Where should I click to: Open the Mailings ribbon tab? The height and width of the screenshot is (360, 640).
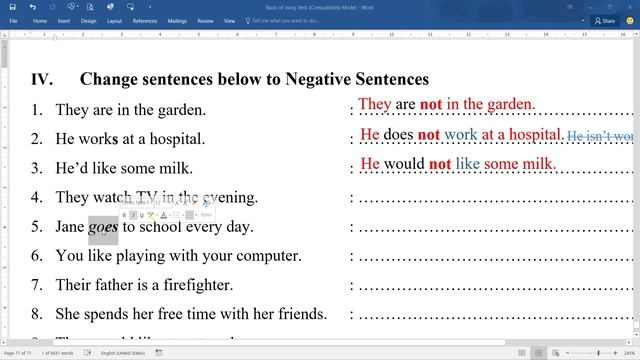[177, 21]
